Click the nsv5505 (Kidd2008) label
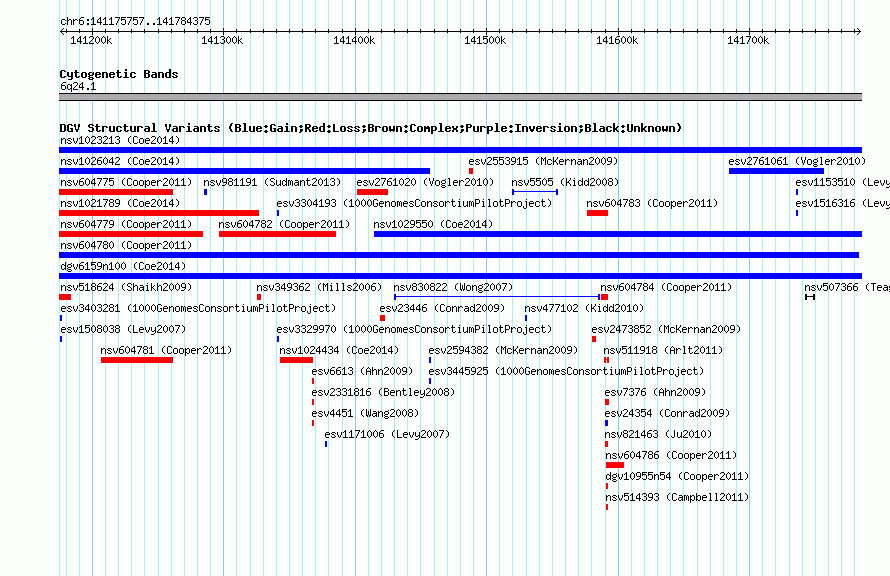 (x=565, y=182)
